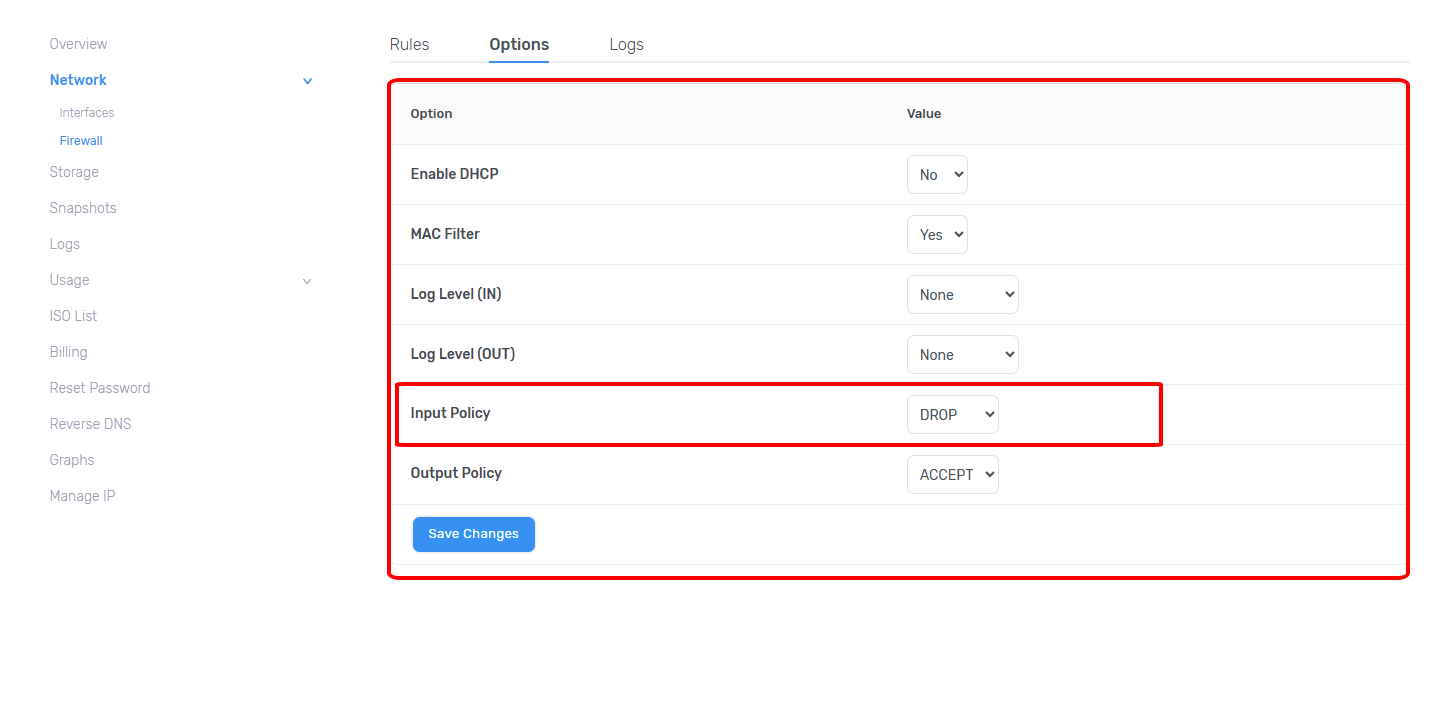The image size is (1450, 704).
Task: Select the Options tab
Action: (x=519, y=45)
